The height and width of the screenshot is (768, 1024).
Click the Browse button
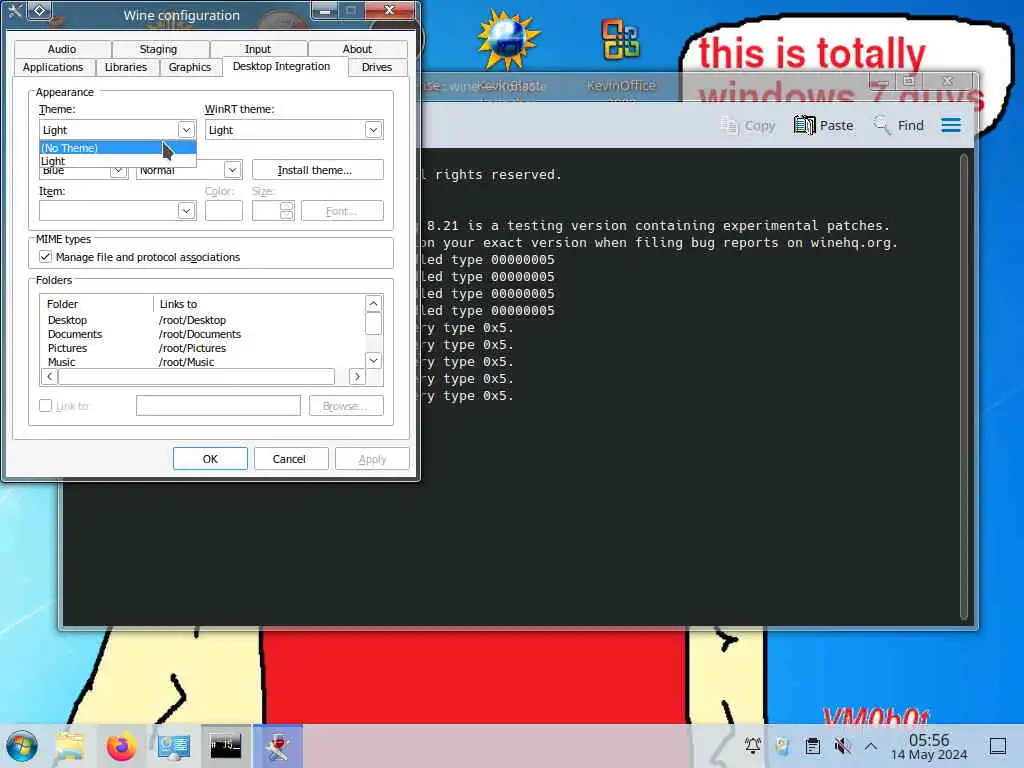click(346, 406)
